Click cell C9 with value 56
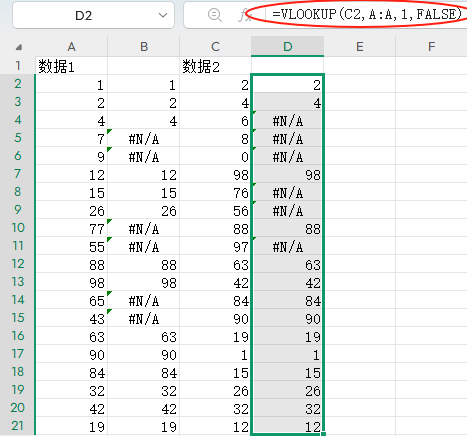The width and height of the screenshot is (467, 436). [215, 210]
